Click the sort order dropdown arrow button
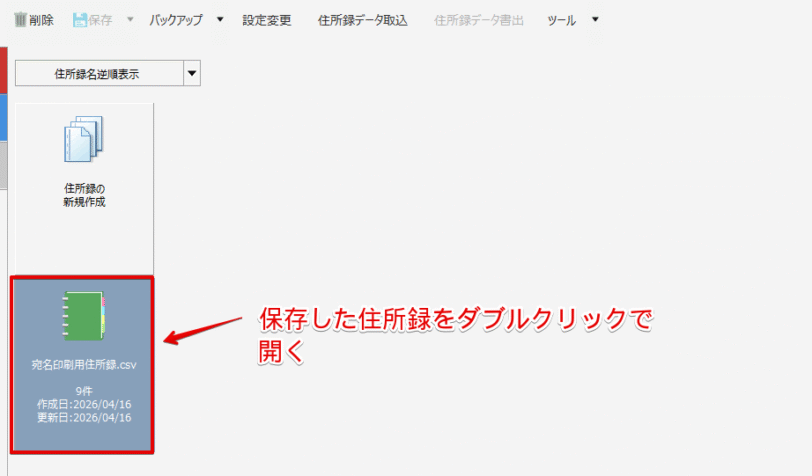812x476 pixels. pyautogui.click(x=192, y=74)
